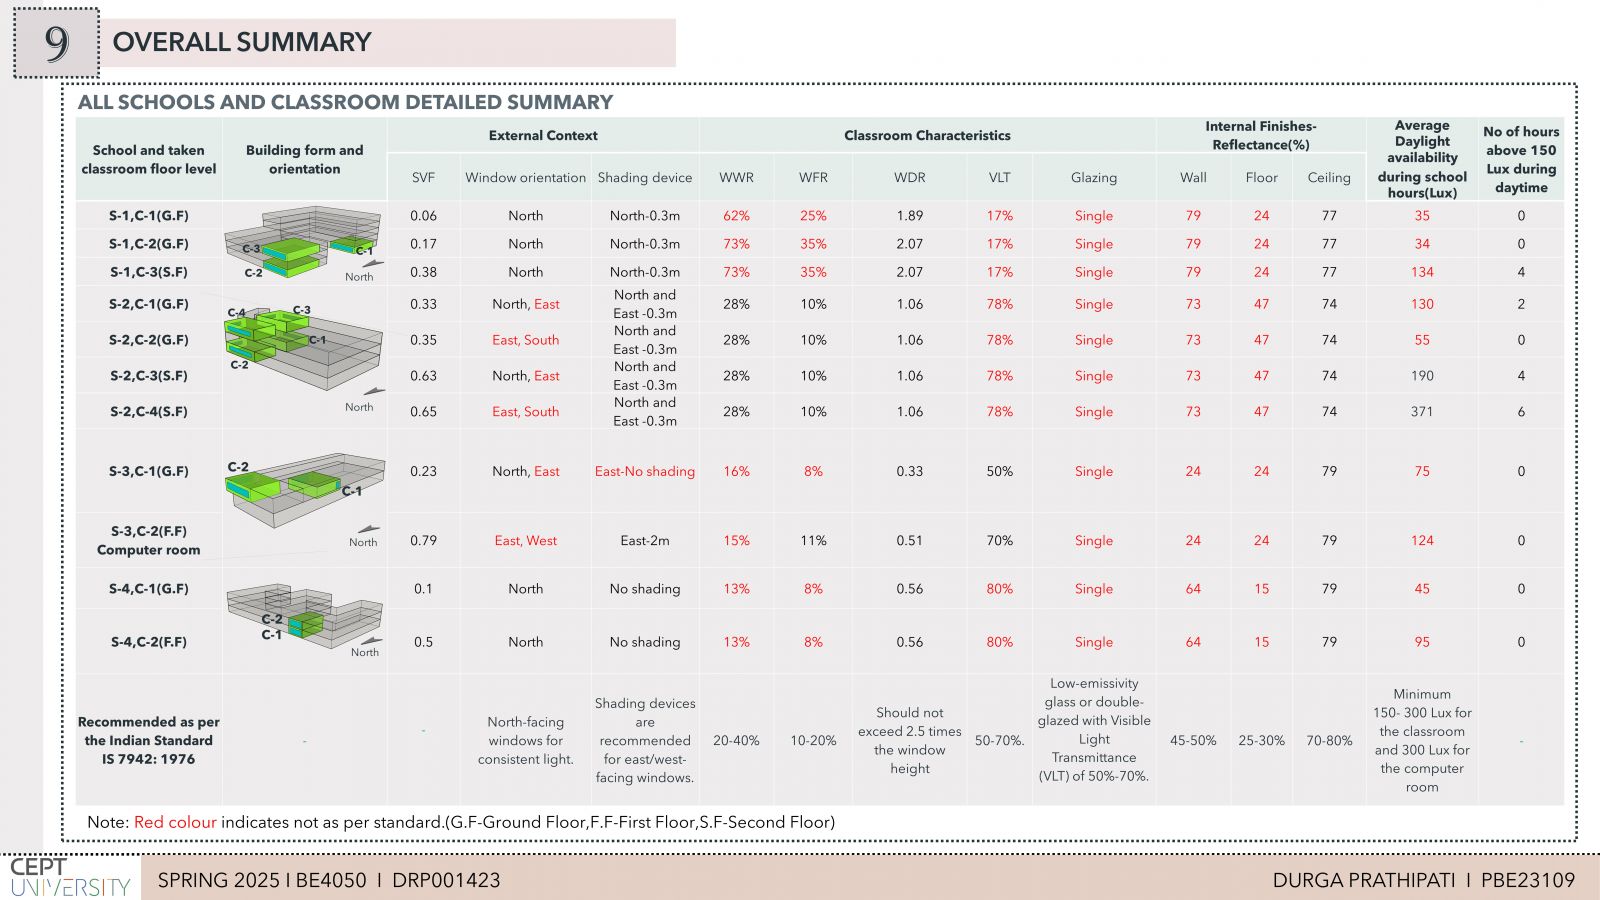
Task: Select the S-1,C-3(S.F) row label
Action: [149, 271]
